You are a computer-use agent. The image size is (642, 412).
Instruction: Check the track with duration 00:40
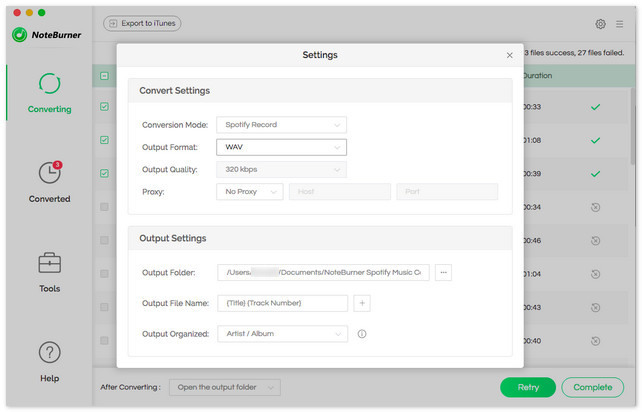pyautogui.click(x=104, y=341)
